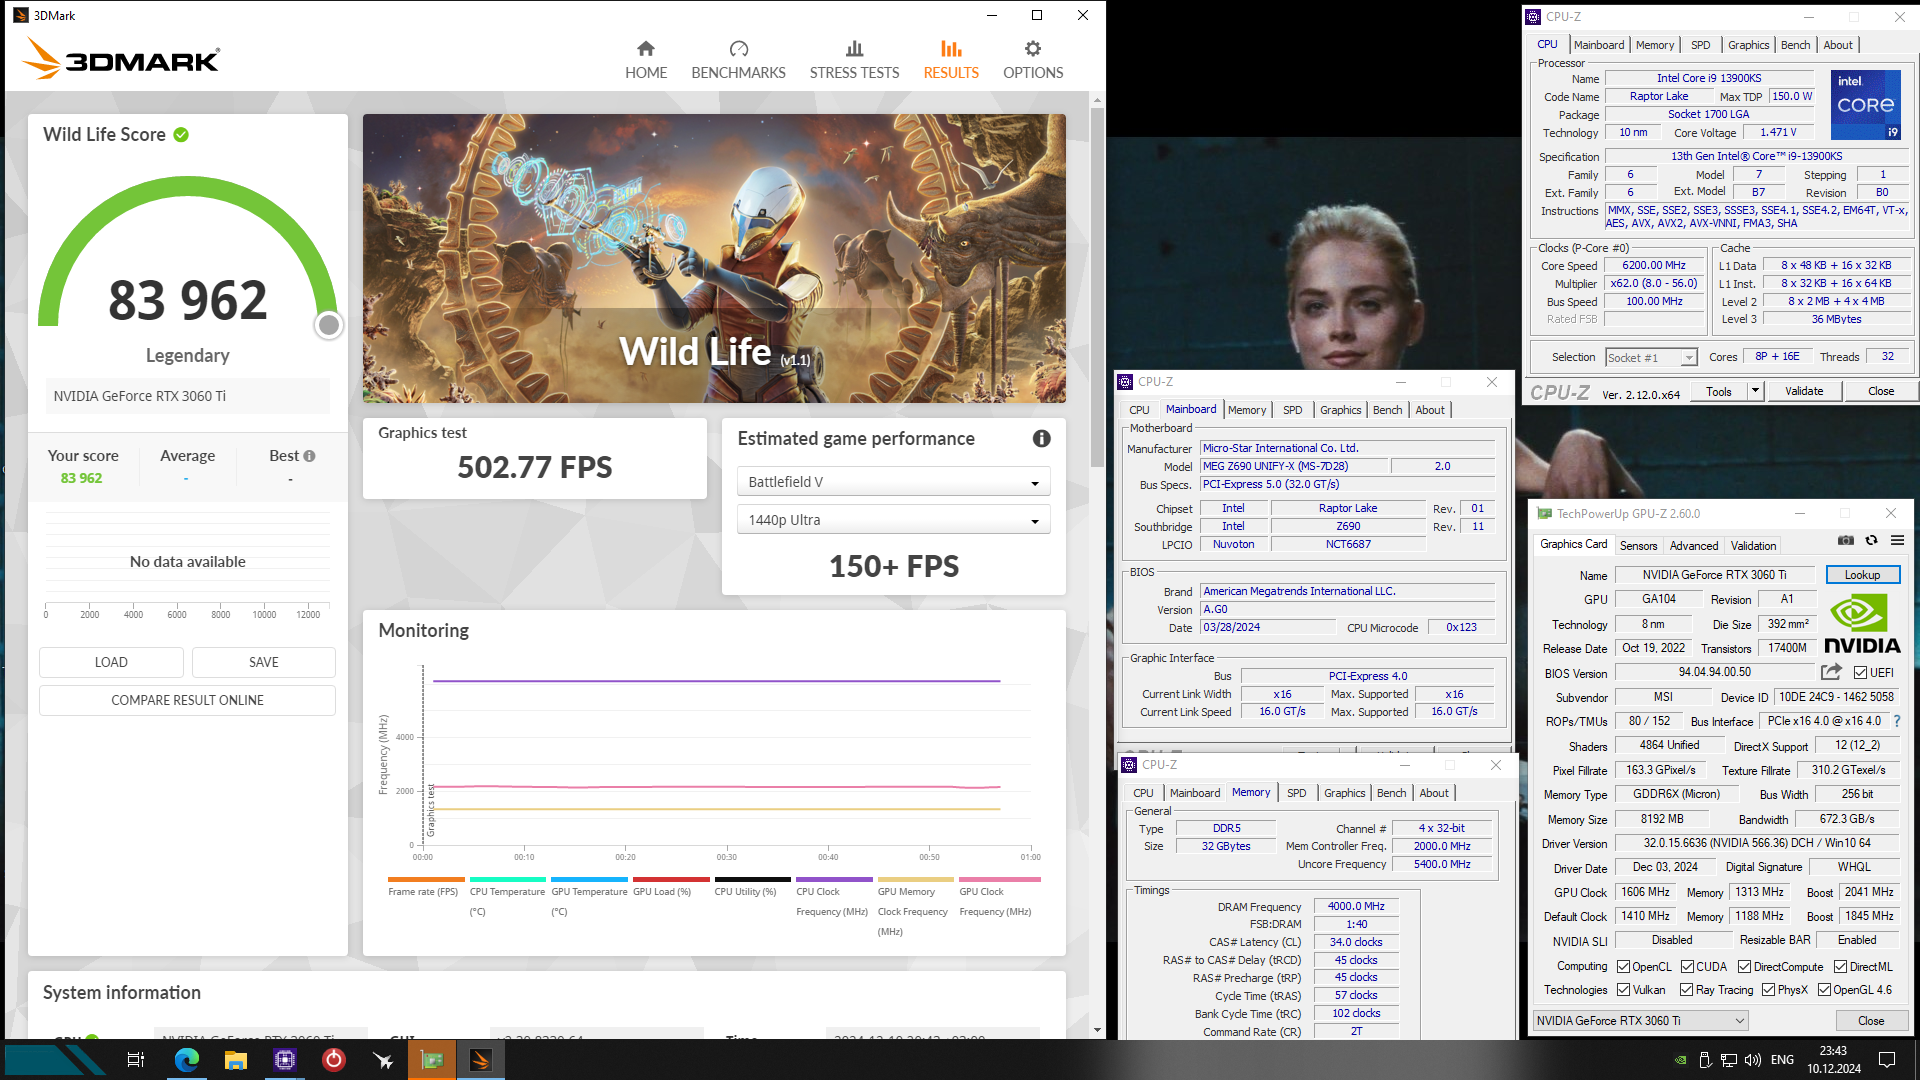Click the 3DMark logo
The image size is (1920, 1080).
click(x=121, y=58)
